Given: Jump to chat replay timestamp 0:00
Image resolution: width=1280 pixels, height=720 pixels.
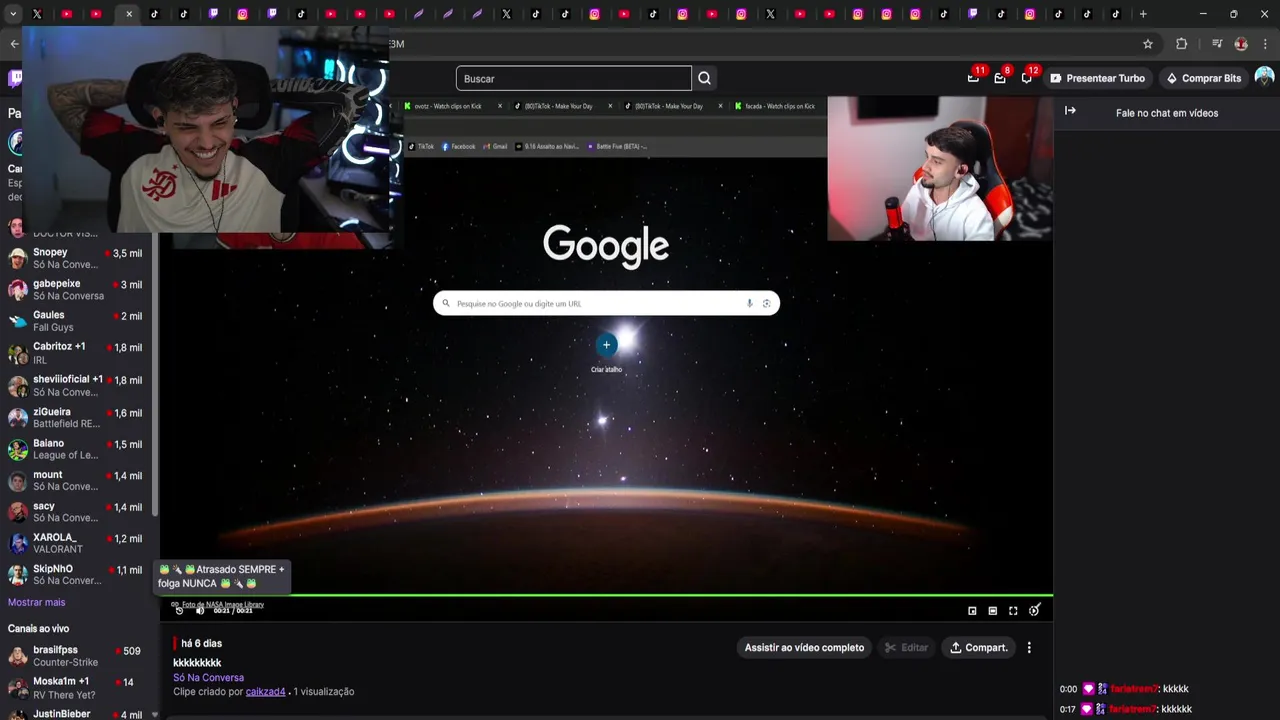Looking at the screenshot, I should pyautogui.click(x=1068, y=689).
